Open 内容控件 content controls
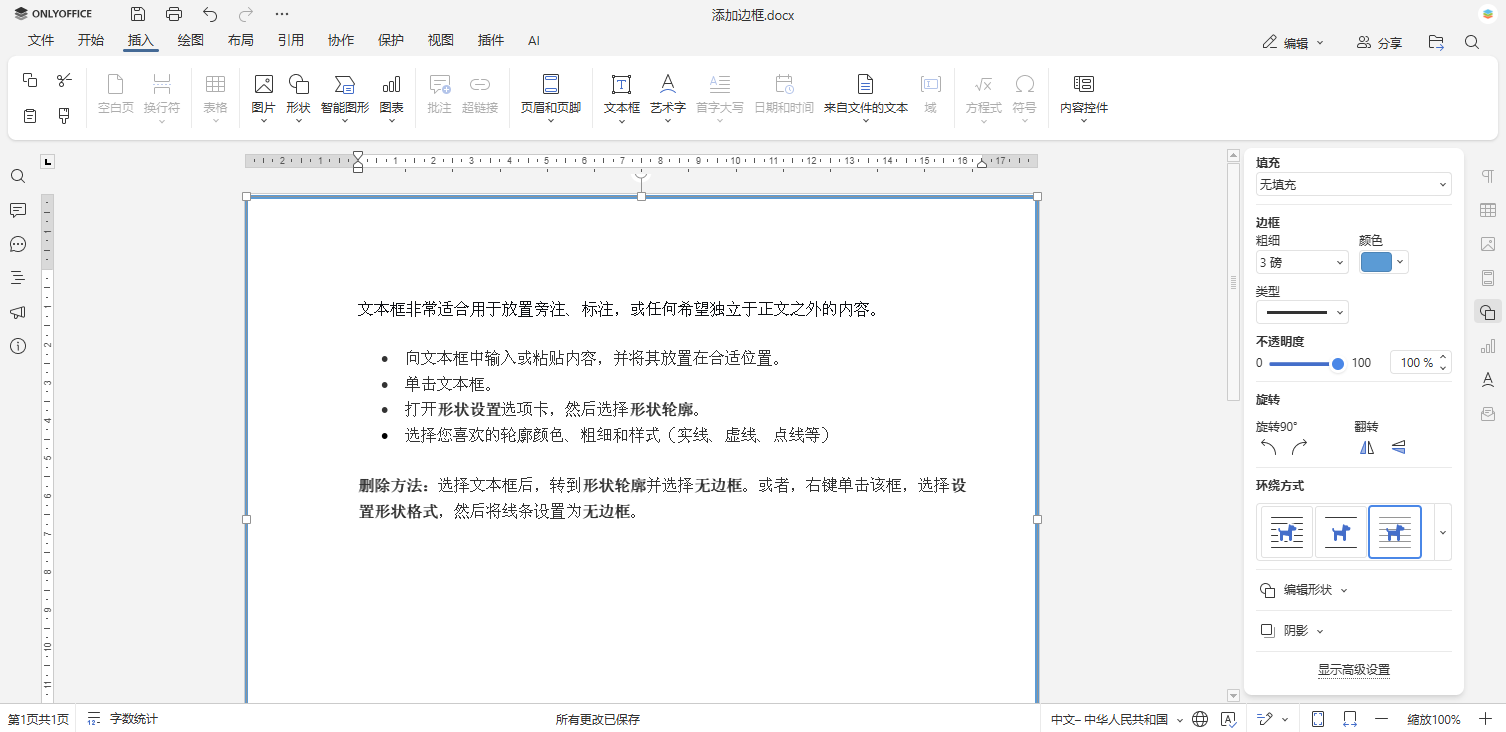 click(1084, 97)
